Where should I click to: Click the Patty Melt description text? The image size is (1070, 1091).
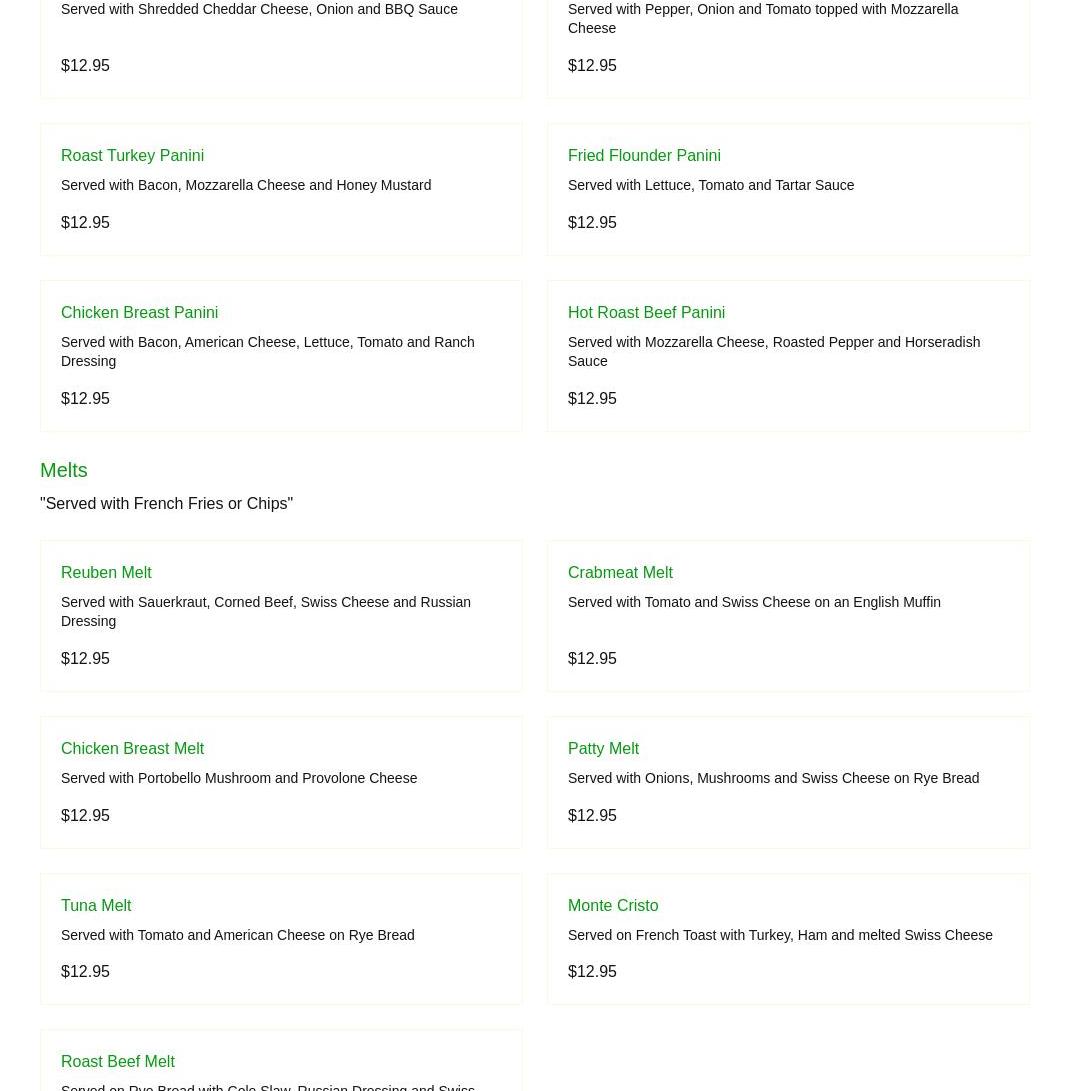(x=773, y=778)
